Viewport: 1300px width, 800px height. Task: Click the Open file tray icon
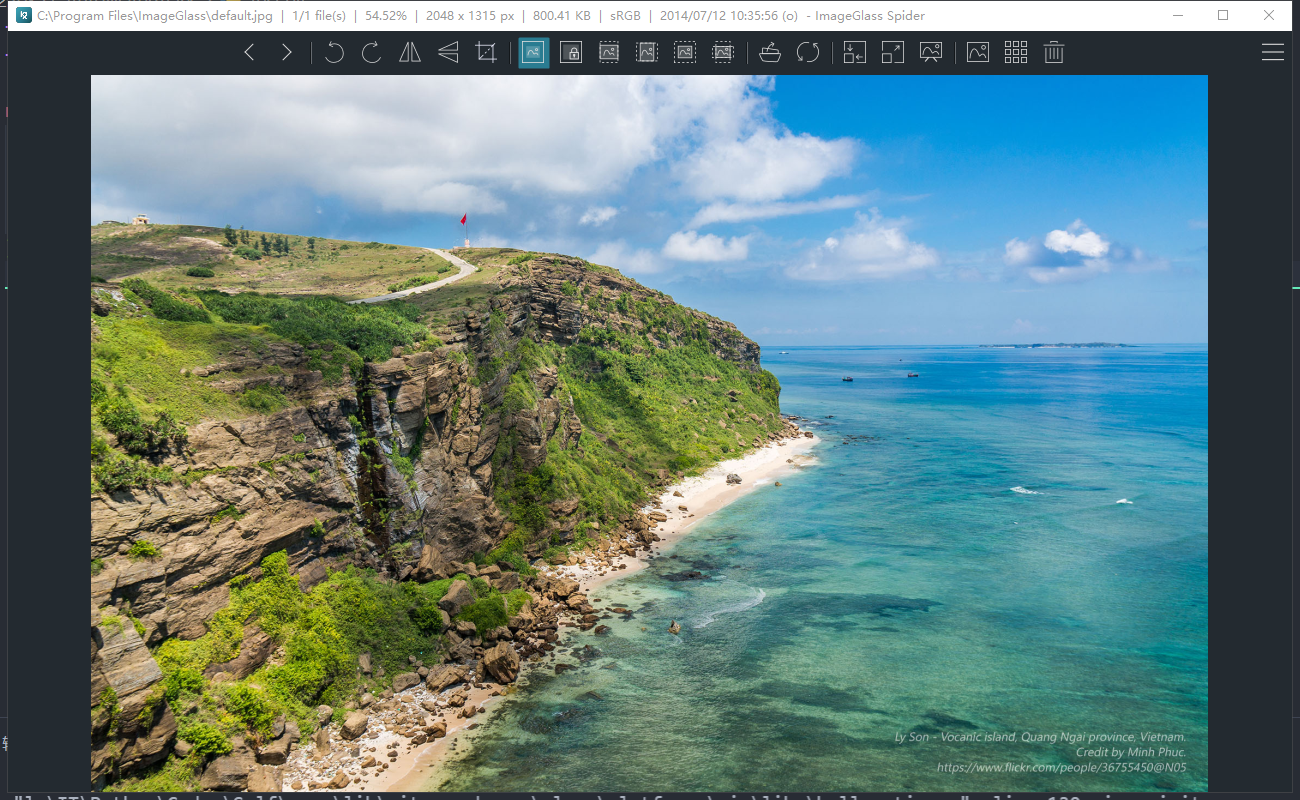click(x=770, y=53)
